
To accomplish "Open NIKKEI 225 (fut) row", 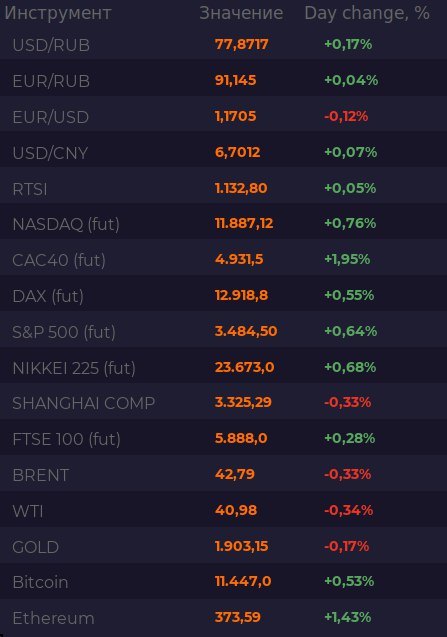I will [224, 368].
